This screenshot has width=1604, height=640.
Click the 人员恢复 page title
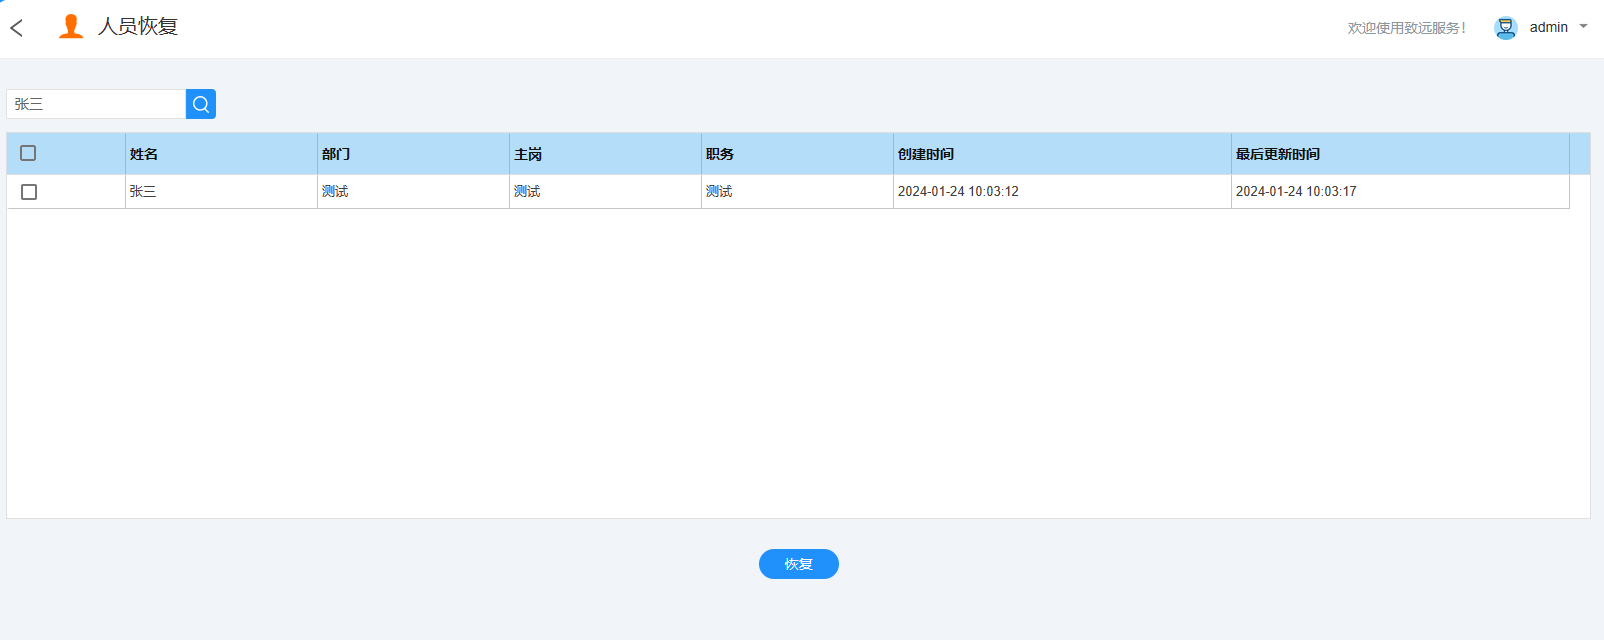pyautogui.click(x=138, y=26)
